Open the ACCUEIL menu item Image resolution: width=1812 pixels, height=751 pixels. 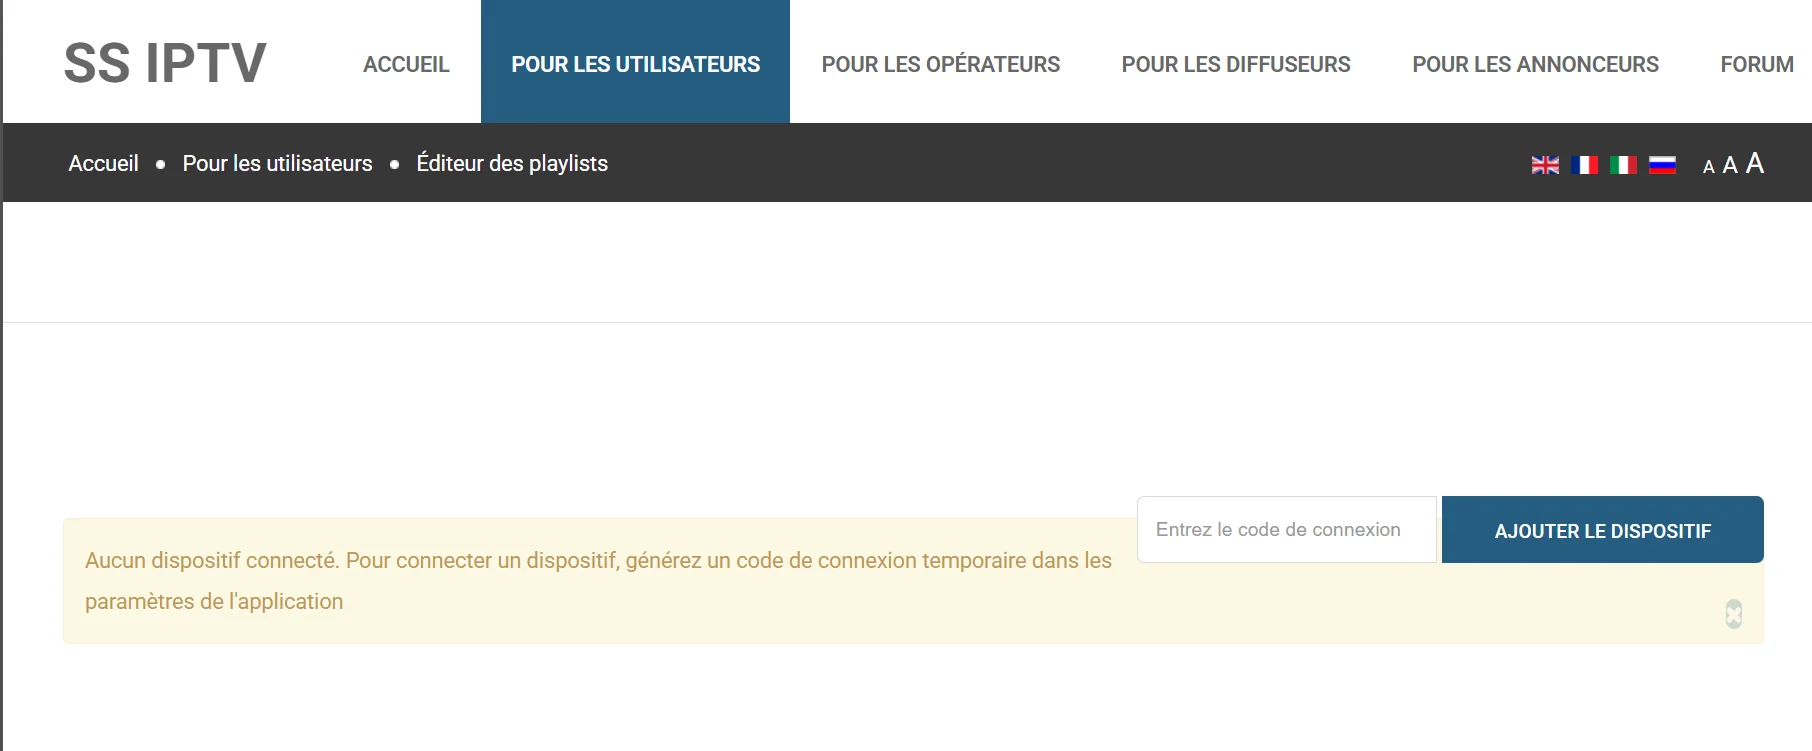coord(406,64)
